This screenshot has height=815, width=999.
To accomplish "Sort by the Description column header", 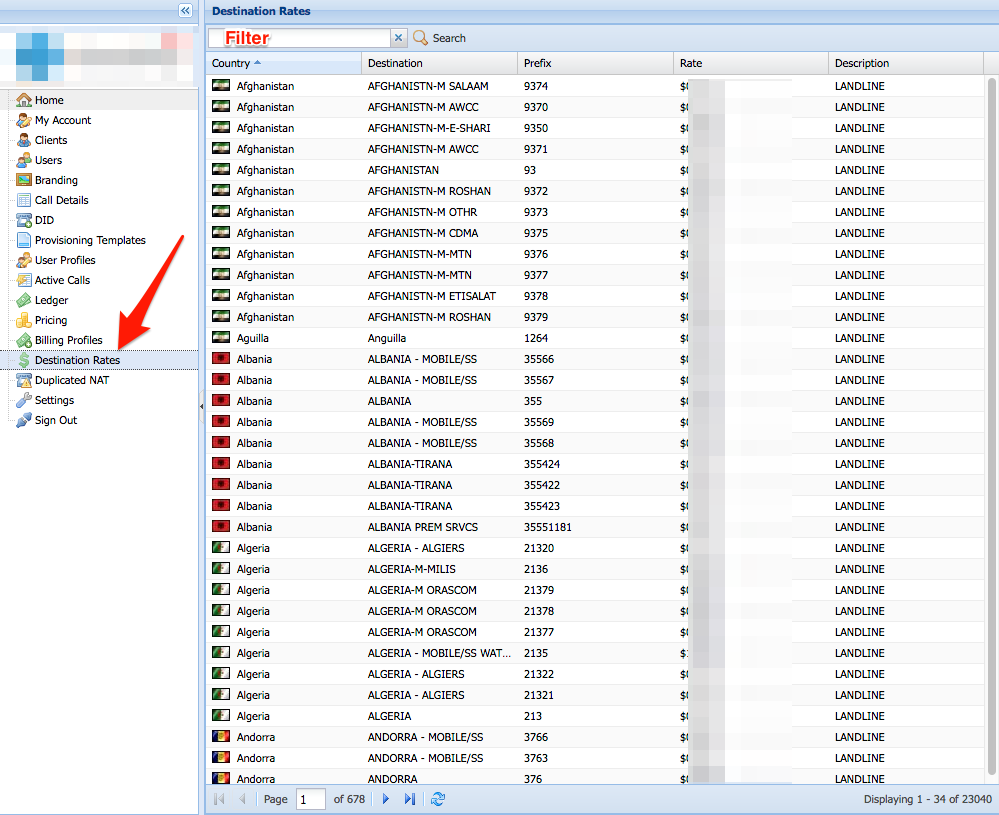I will tap(906, 63).
